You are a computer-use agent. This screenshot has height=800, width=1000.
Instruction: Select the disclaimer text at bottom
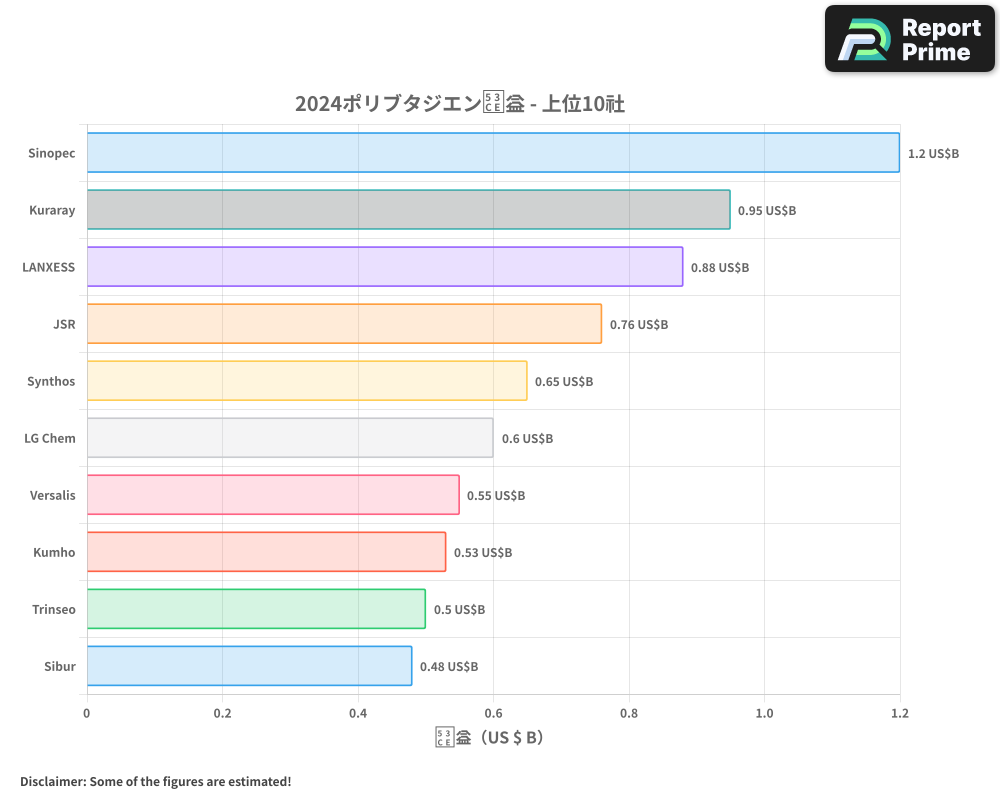(155, 781)
